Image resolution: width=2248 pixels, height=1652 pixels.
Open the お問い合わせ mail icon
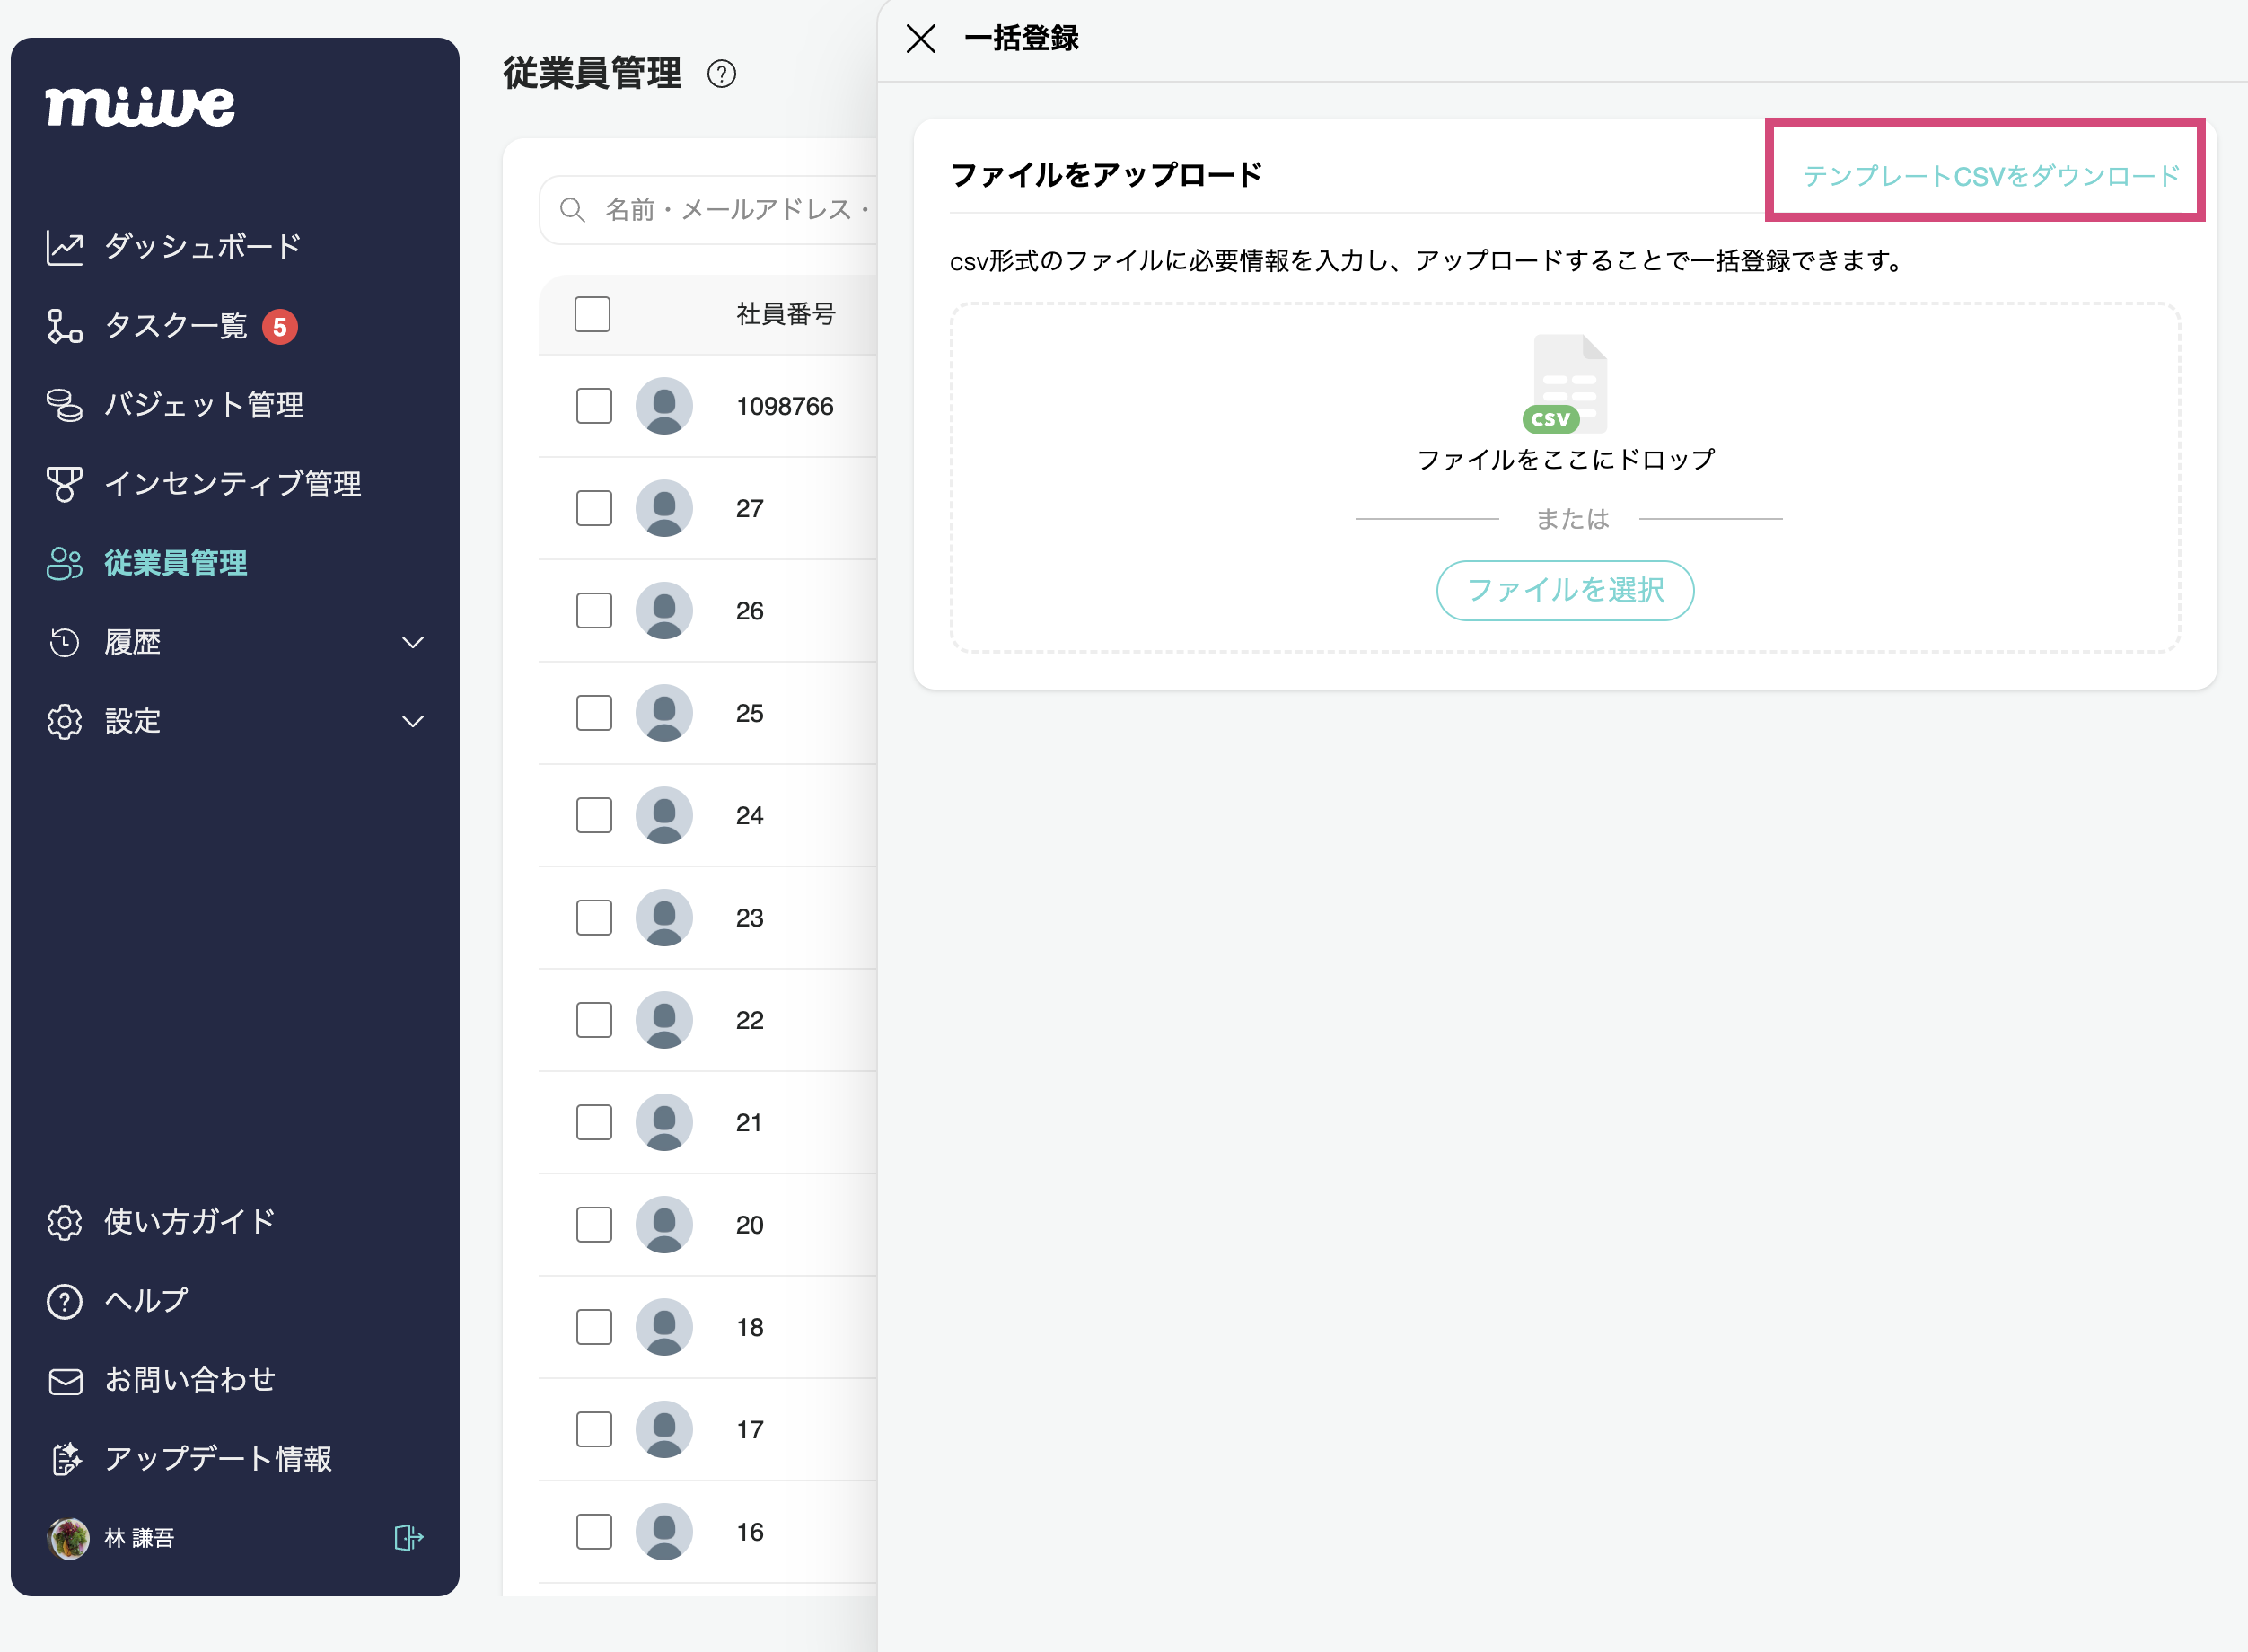pyautogui.click(x=64, y=1380)
